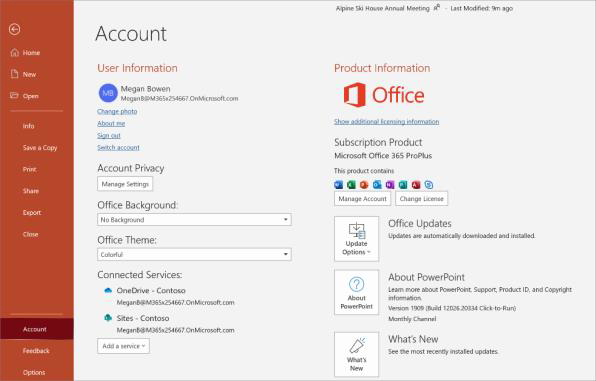
Task: Expand the Add a service dropdown
Action: point(124,346)
